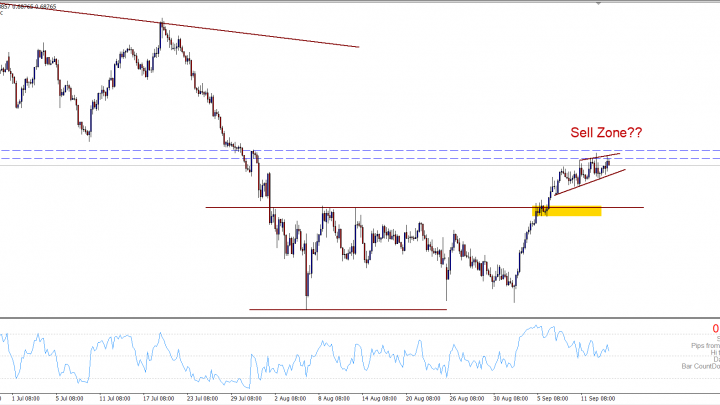Click the red '0' value in indicator panel
This screenshot has height=405, width=720.
click(715, 328)
